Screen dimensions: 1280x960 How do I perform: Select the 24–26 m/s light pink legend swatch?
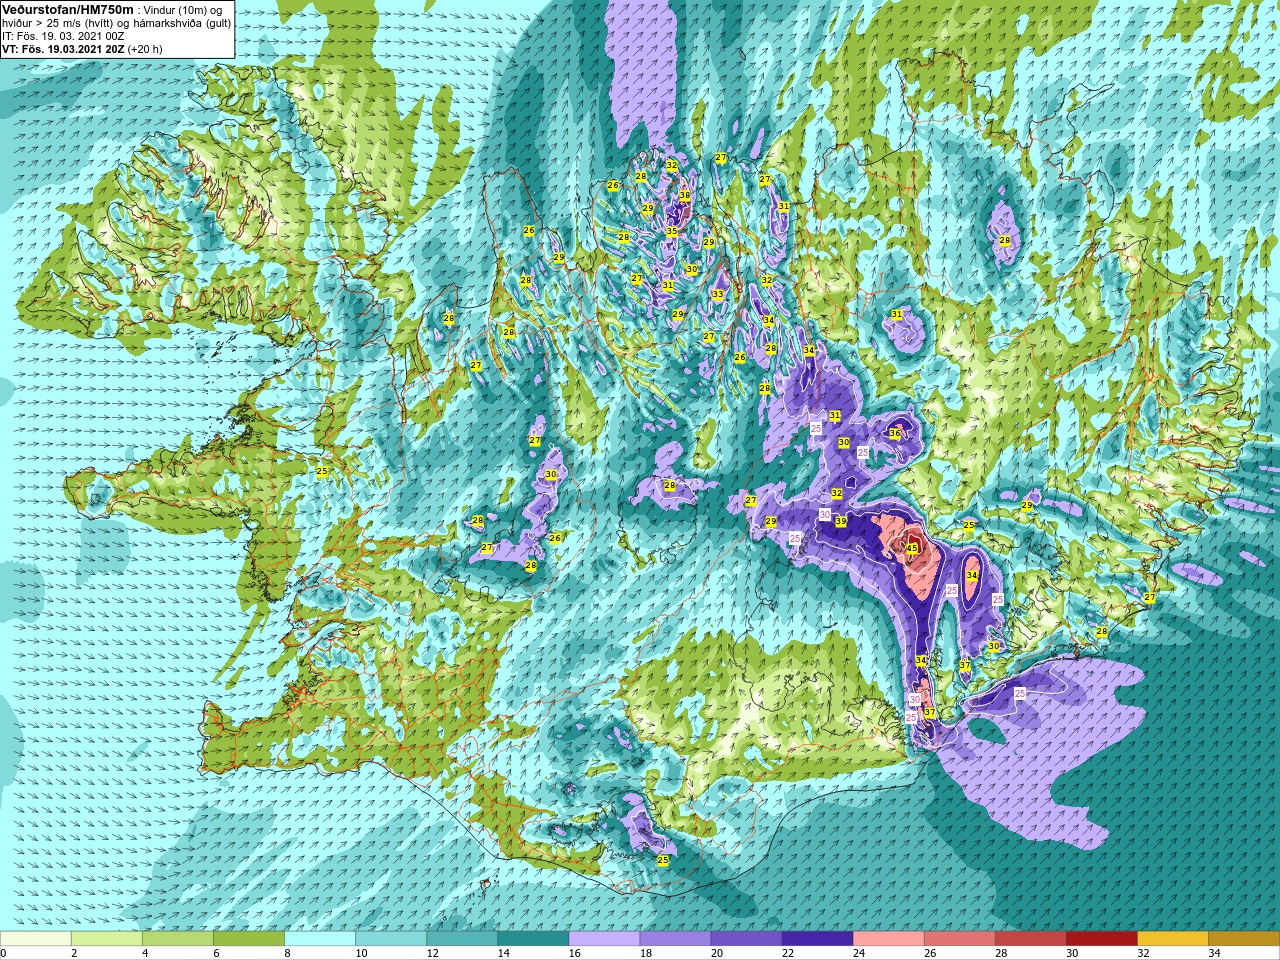[888, 939]
